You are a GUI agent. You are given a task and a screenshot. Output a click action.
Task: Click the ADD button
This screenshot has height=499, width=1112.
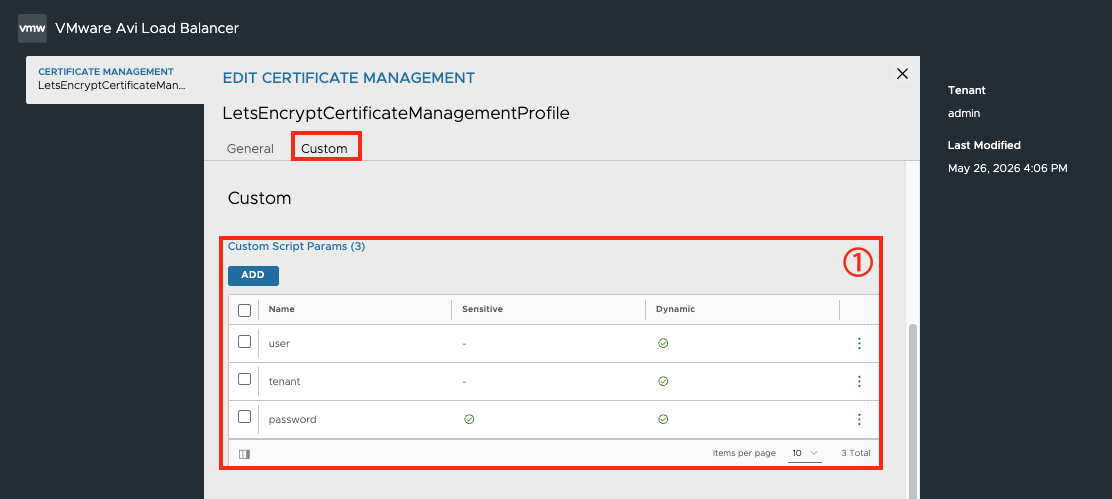coord(253,276)
